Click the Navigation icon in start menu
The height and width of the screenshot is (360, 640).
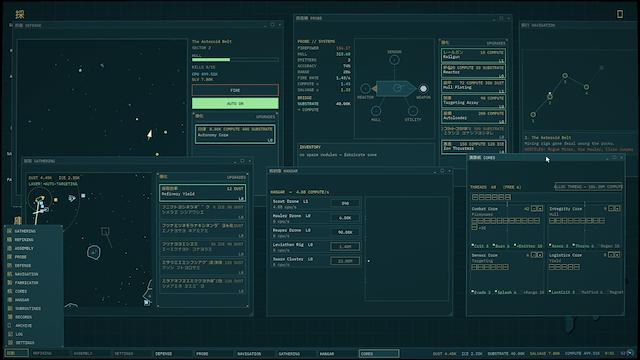(10, 274)
